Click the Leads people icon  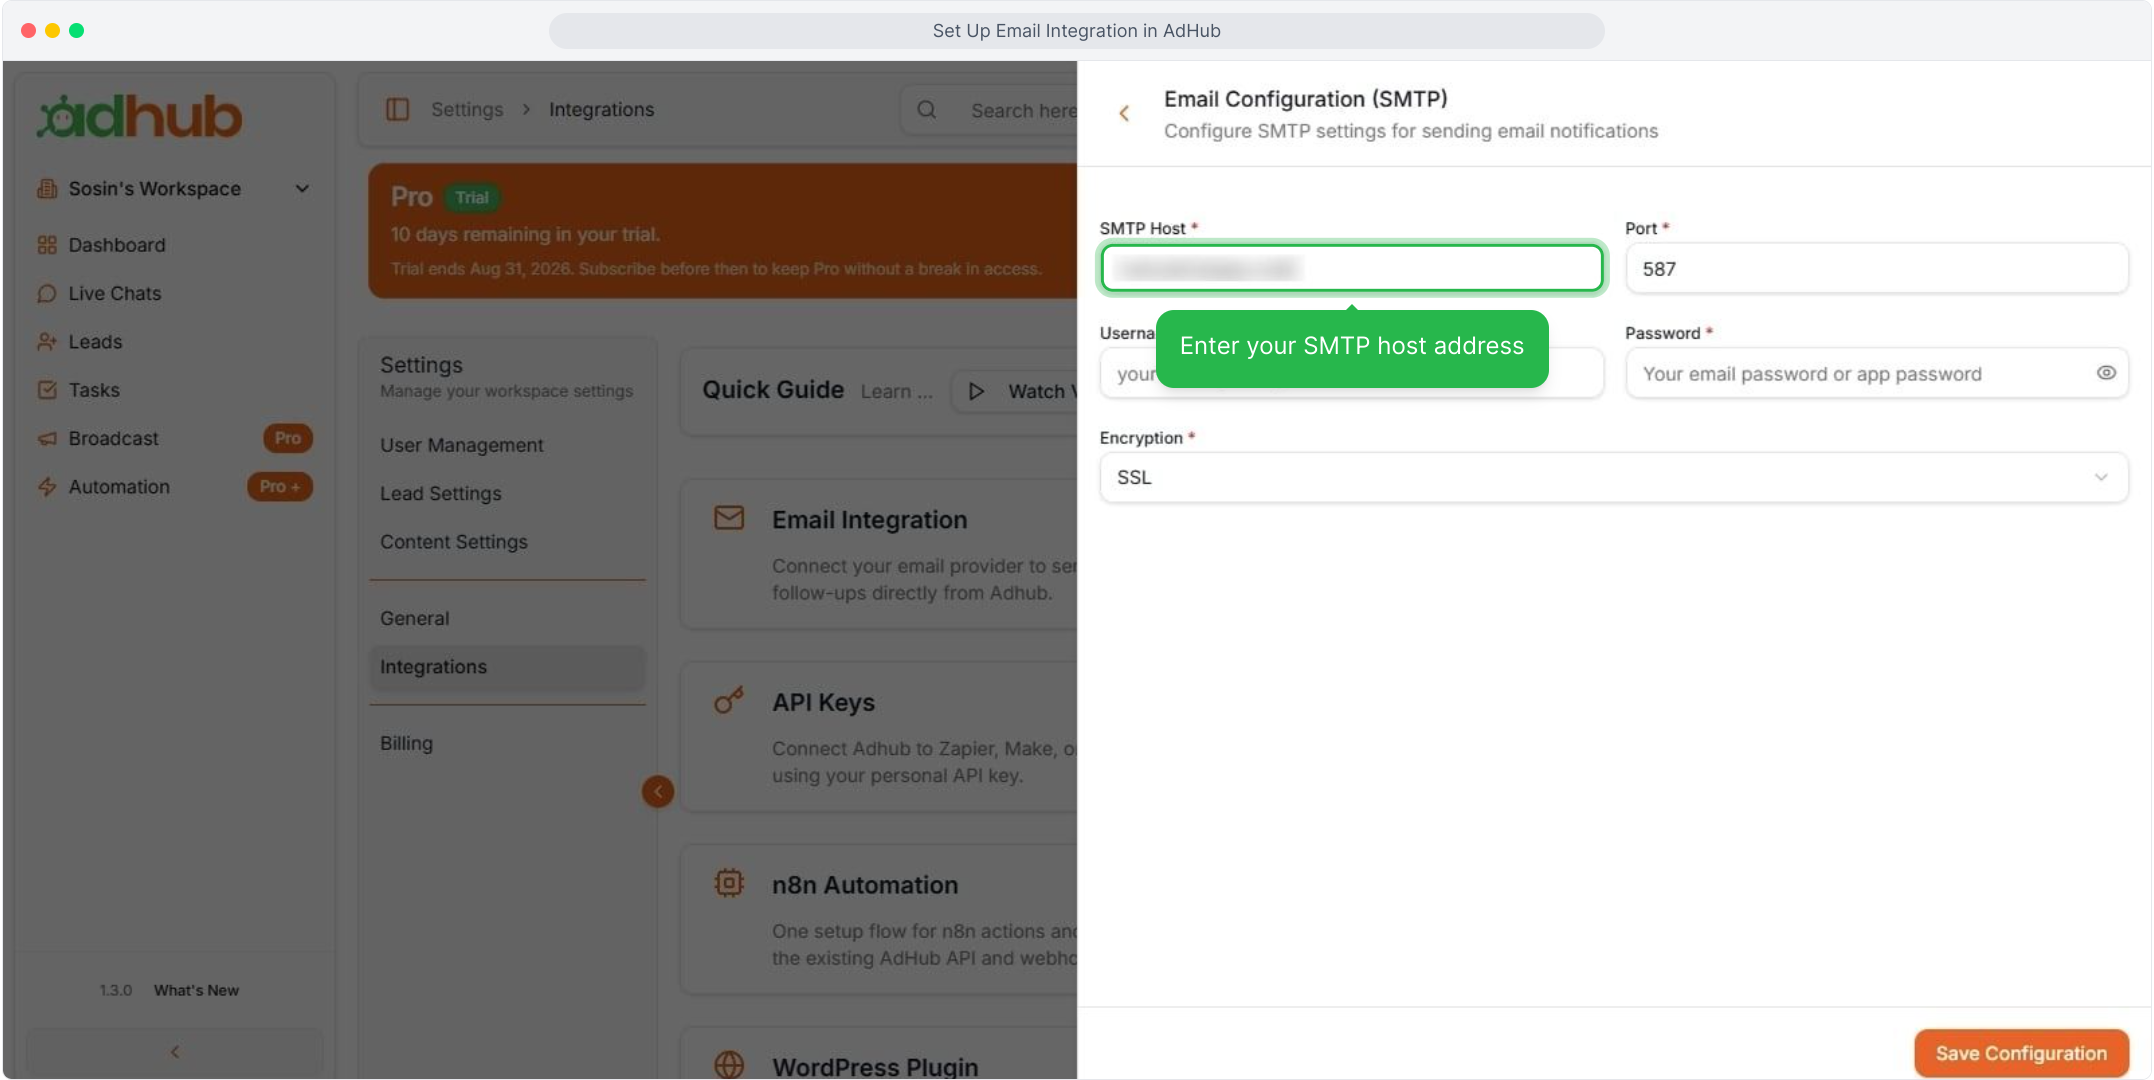[47, 342]
